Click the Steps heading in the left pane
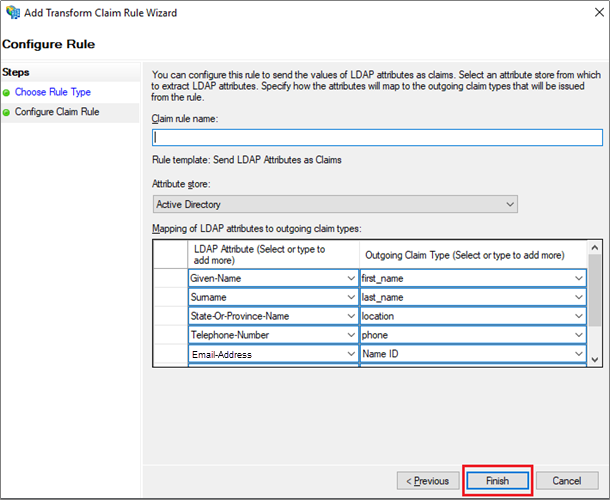 (16, 72)
